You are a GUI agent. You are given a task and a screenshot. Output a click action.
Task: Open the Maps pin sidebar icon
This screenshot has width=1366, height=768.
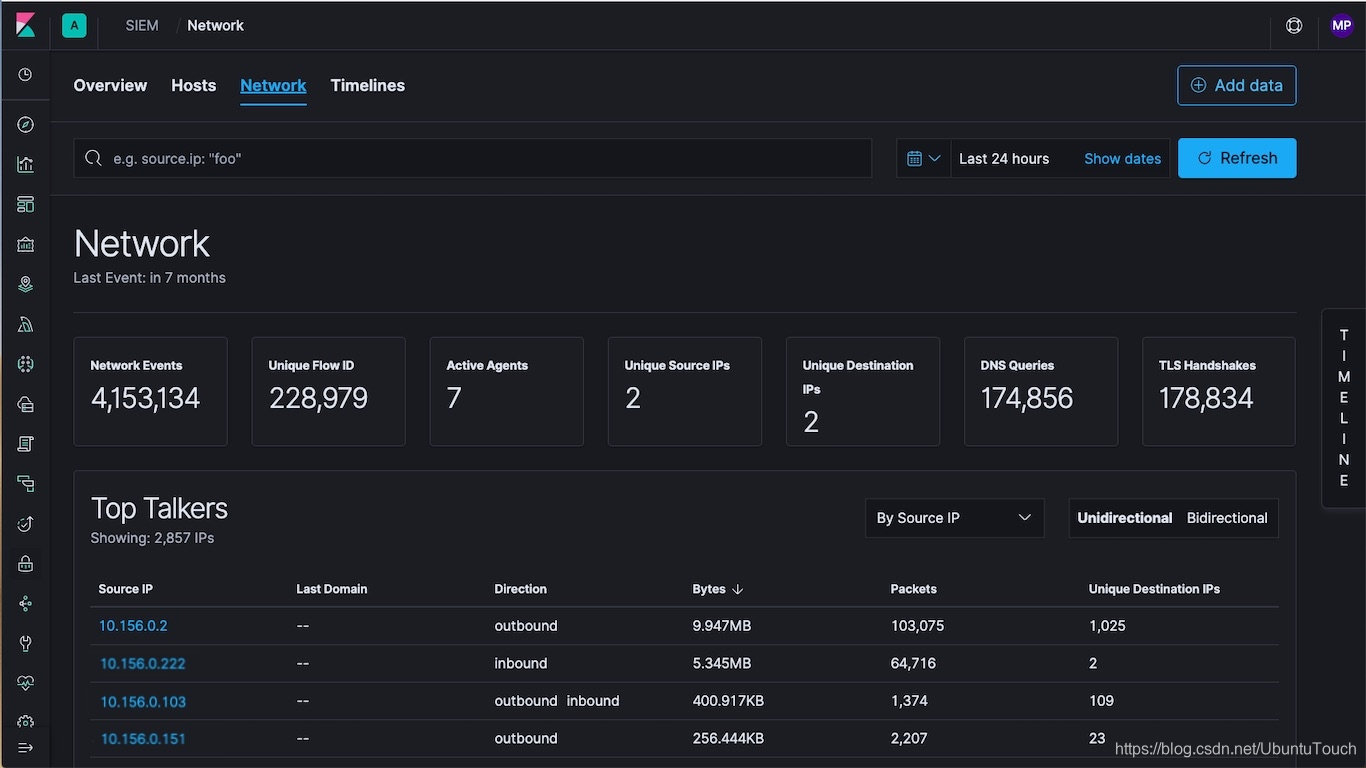(25, 285)
